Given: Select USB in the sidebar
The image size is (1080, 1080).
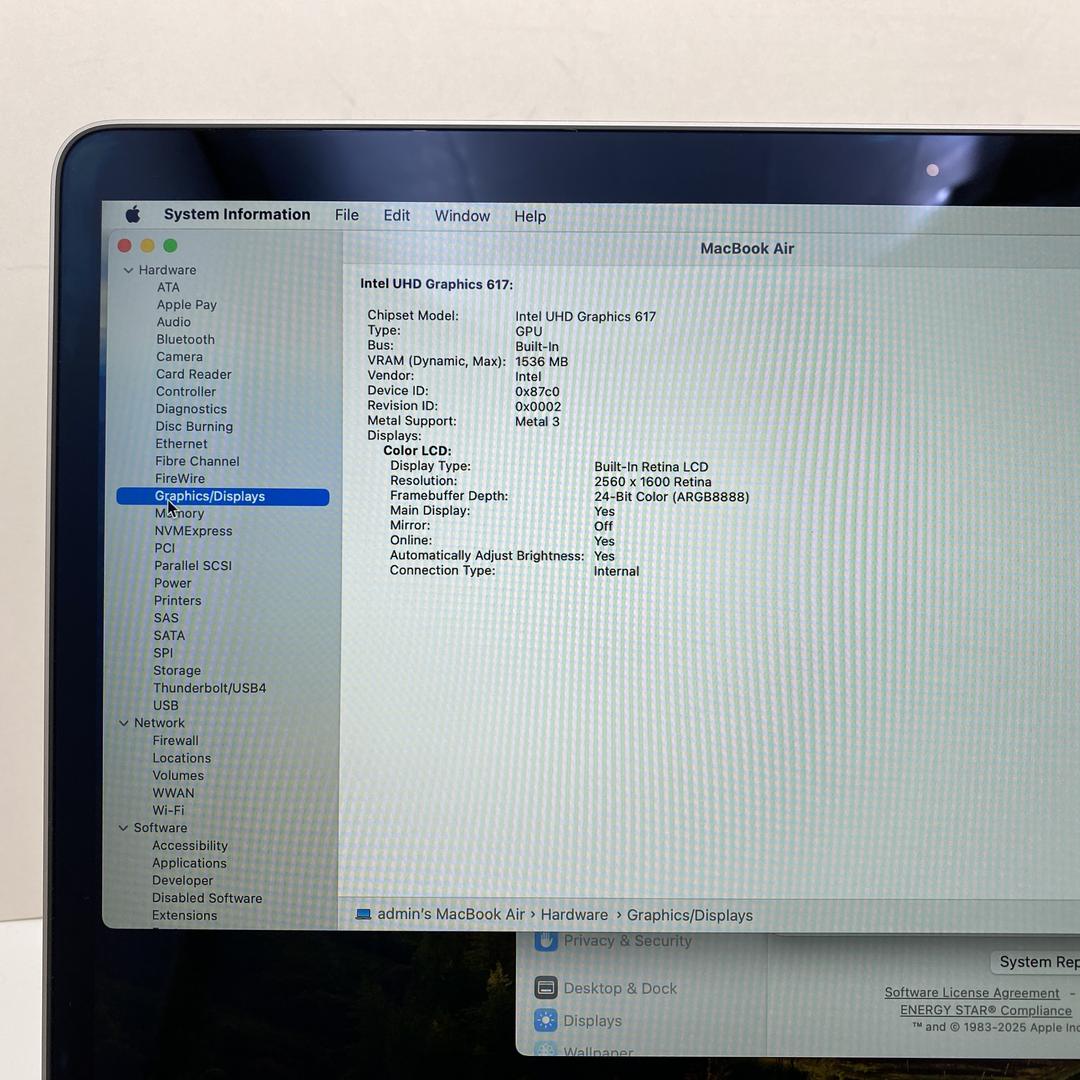Looking at the screenshot, I should (x=165, y=705).
